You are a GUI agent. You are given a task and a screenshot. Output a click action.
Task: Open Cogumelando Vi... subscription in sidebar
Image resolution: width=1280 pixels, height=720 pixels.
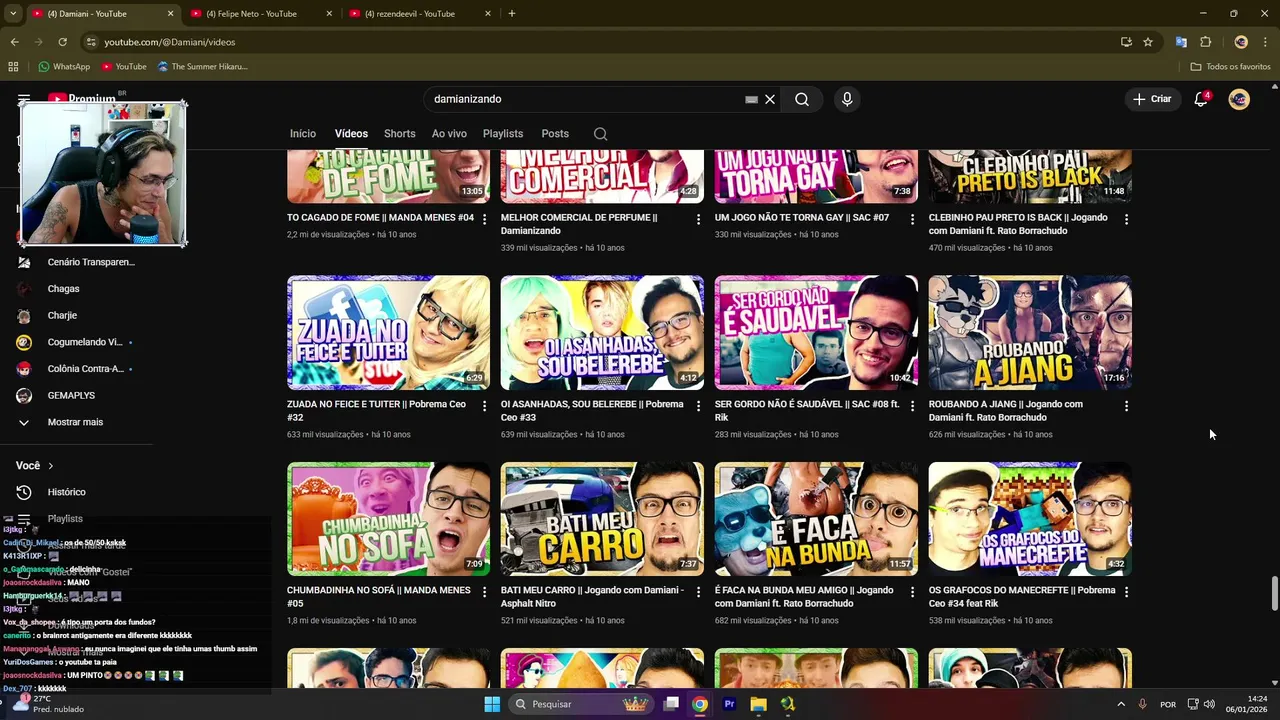(85, 342)
